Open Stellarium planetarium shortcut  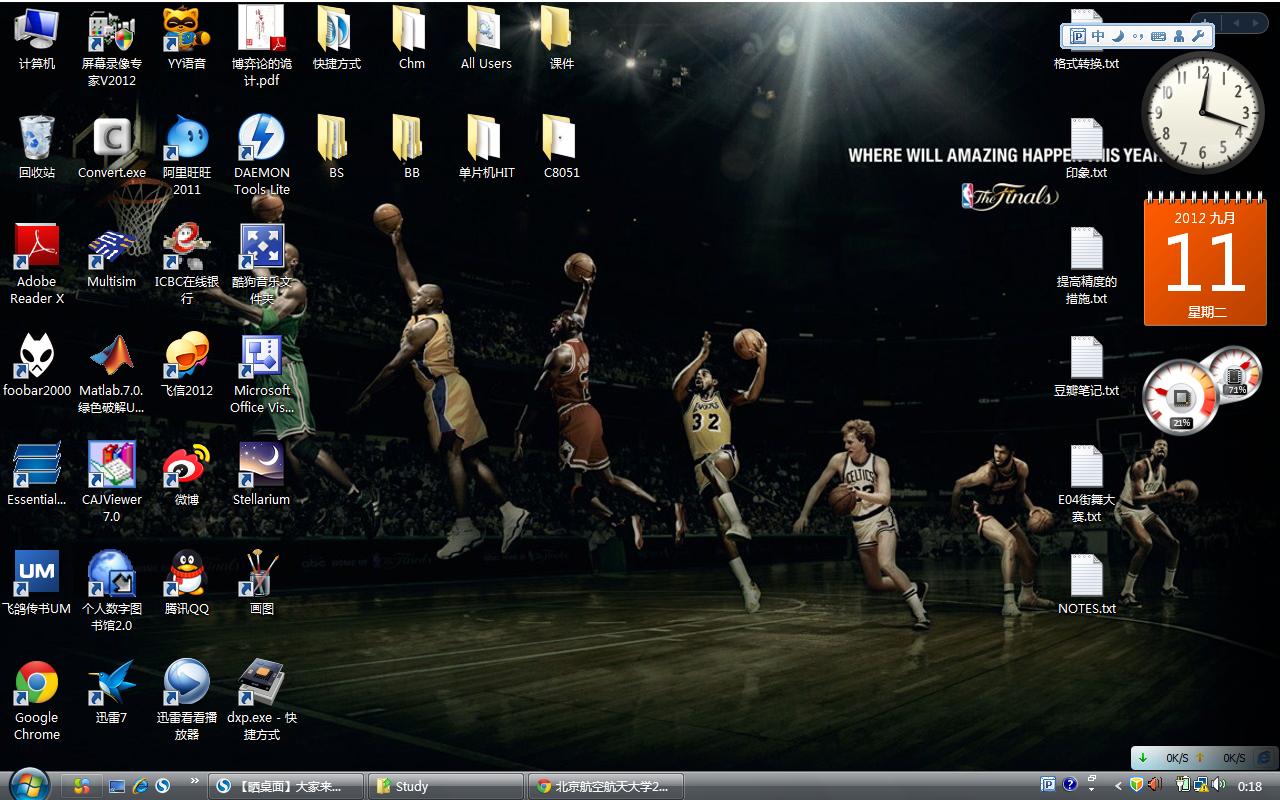click(262, 474)
